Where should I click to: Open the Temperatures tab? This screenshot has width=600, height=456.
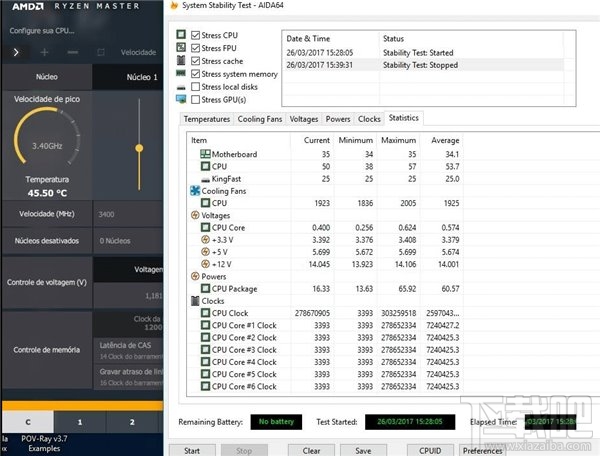click(207, 119)
